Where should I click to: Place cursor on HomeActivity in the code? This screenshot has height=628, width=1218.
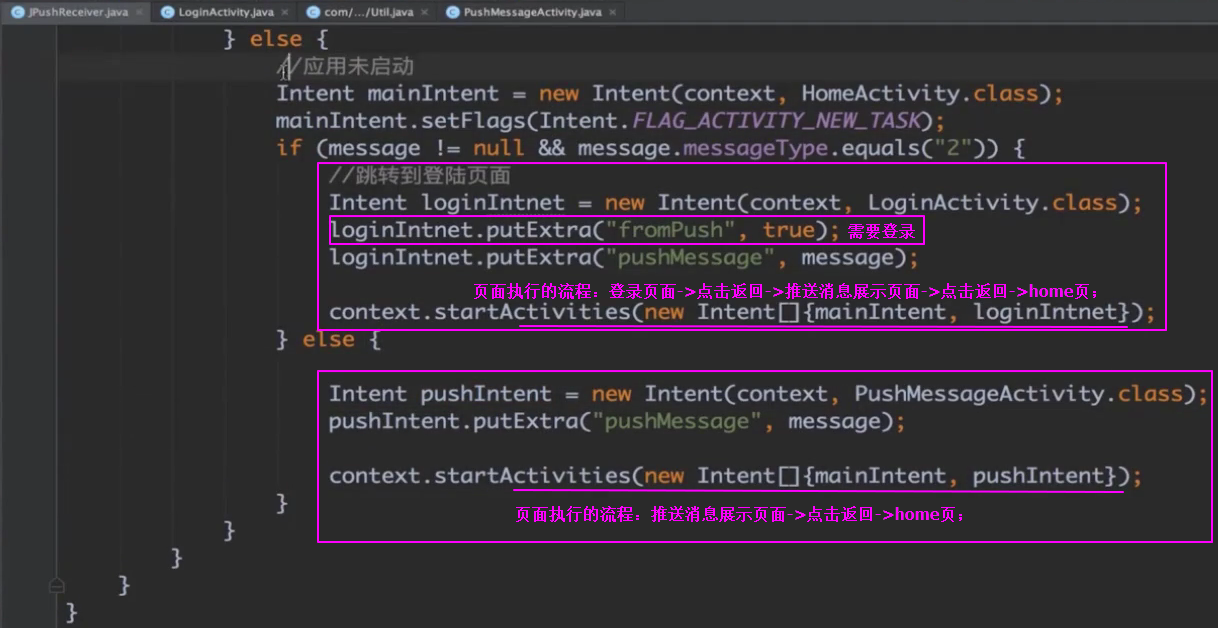coord(880,94)
